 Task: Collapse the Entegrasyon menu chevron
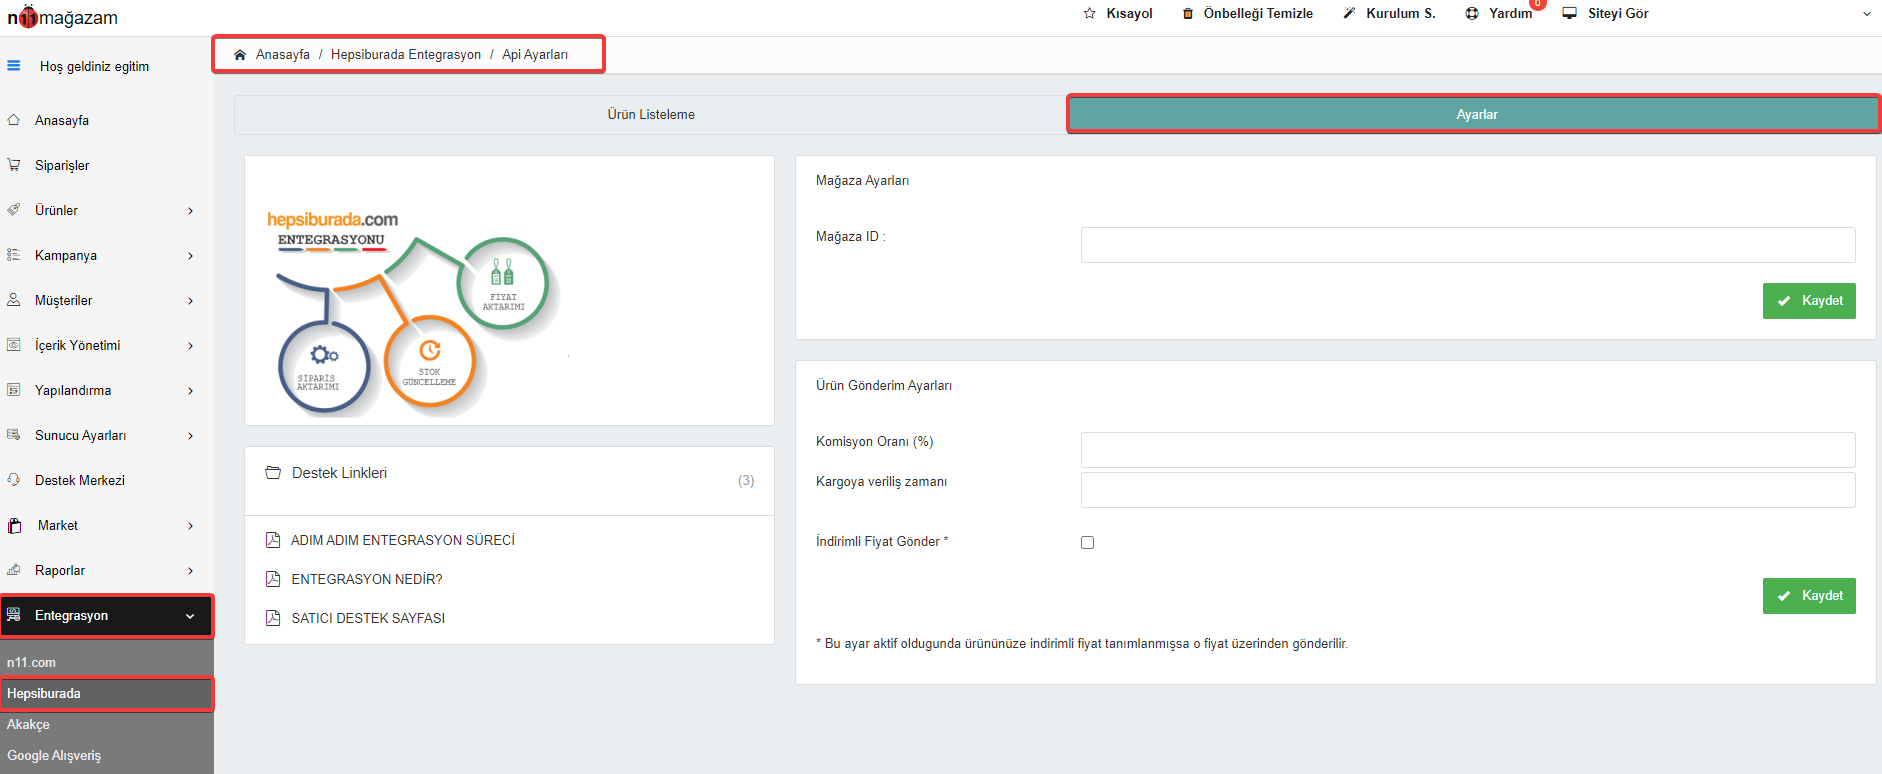coord(190,616)
